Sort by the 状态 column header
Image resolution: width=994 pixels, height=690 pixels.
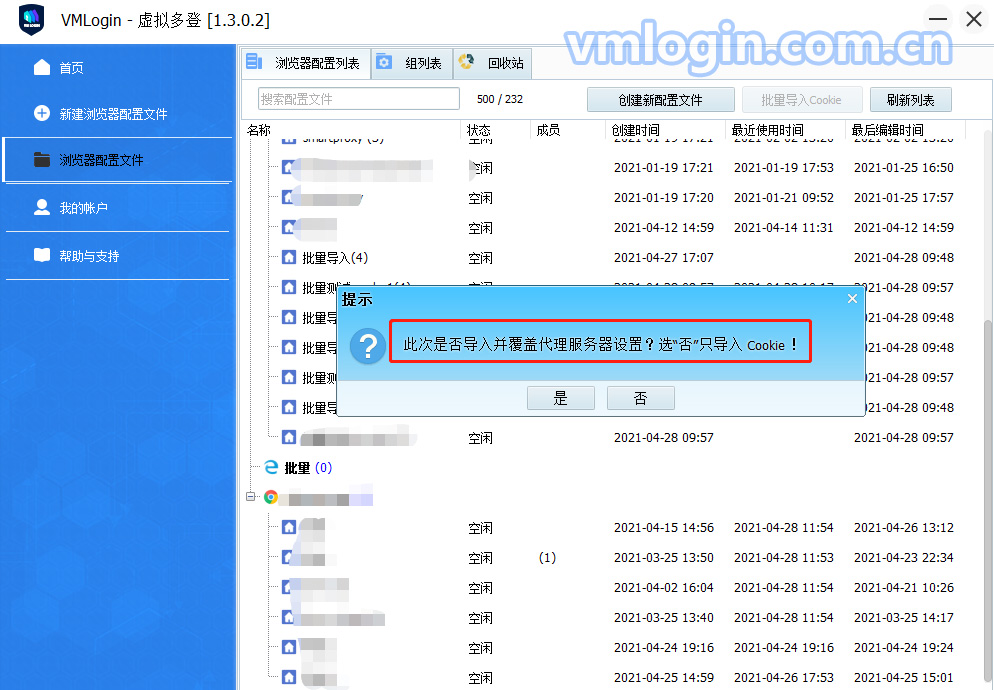point(479,130)
